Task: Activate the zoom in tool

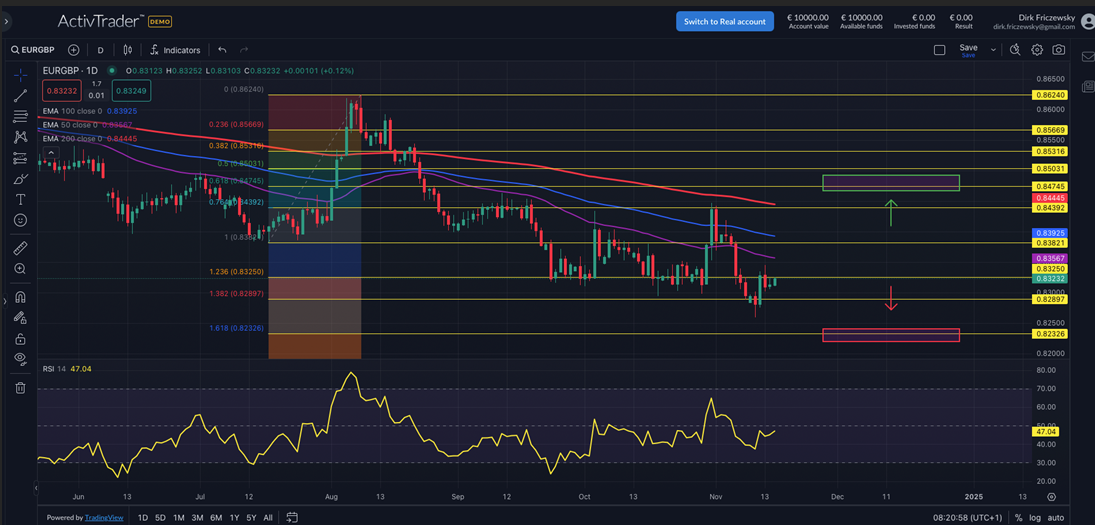Action: (x=20, y=269)
